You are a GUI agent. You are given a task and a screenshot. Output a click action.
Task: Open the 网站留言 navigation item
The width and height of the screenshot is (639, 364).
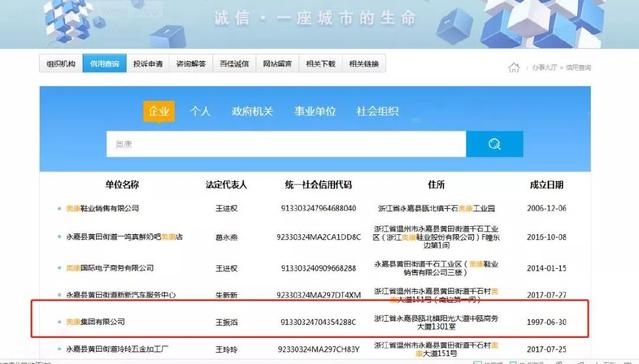tap(277, 64)
